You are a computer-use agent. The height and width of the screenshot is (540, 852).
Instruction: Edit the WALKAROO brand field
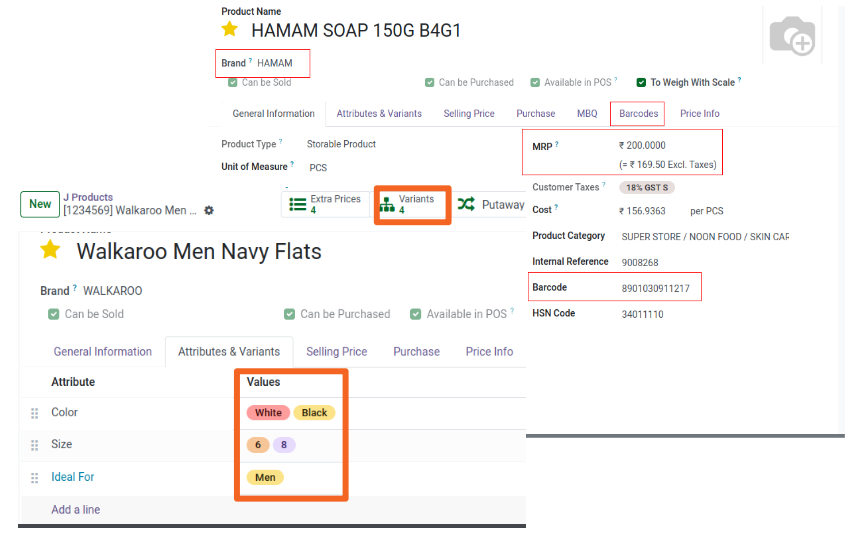pos(112,291)
